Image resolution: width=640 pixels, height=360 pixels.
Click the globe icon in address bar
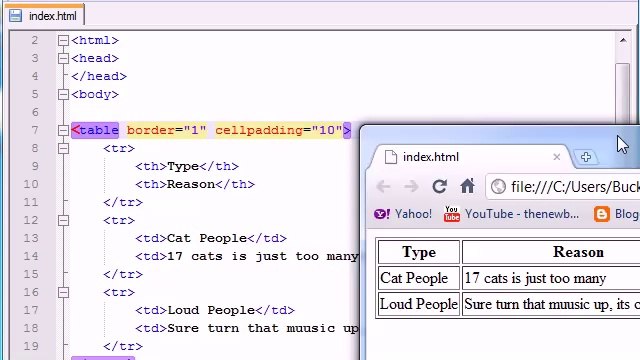click(x=498, y=187)
